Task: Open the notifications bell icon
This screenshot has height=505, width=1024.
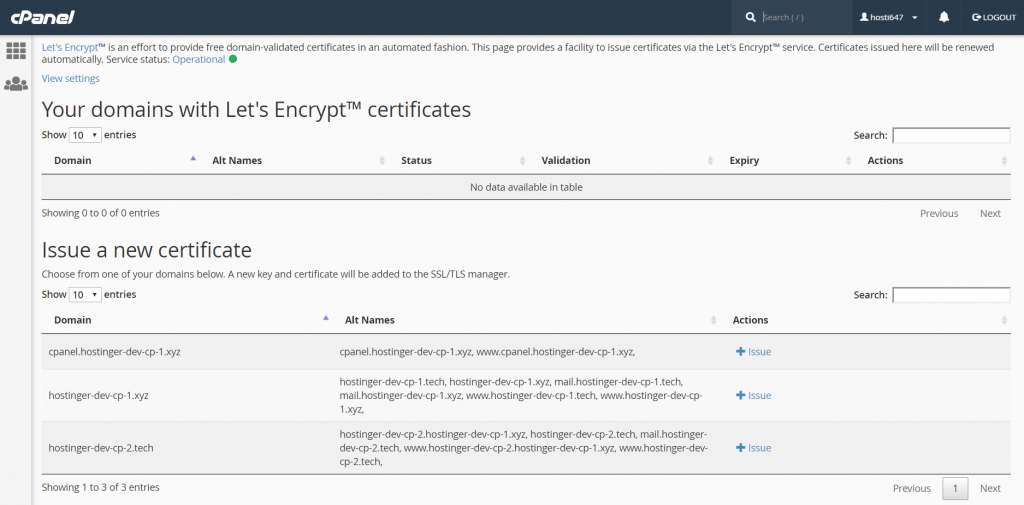Action: [944, 17]
